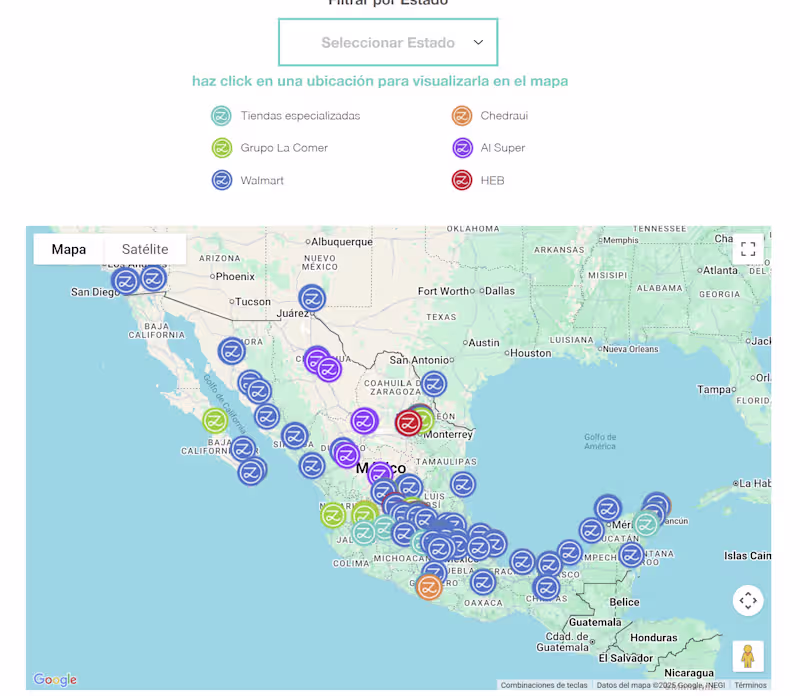Select the blue marker in Oaxaca
This screenshot has width=800, height=696.
(x=482, y=582)
